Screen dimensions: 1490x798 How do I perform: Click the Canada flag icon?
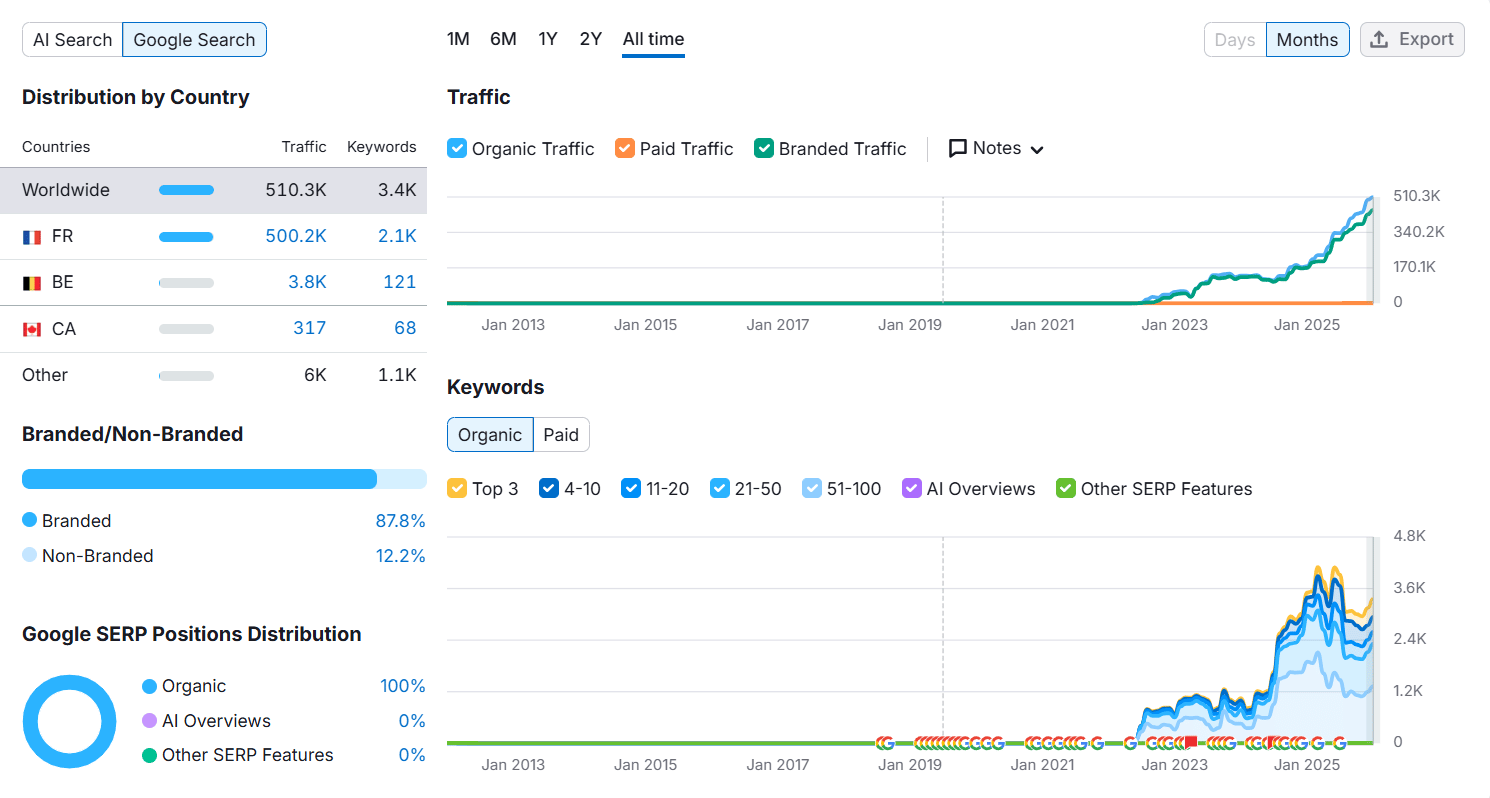click(x=32, y=329)
